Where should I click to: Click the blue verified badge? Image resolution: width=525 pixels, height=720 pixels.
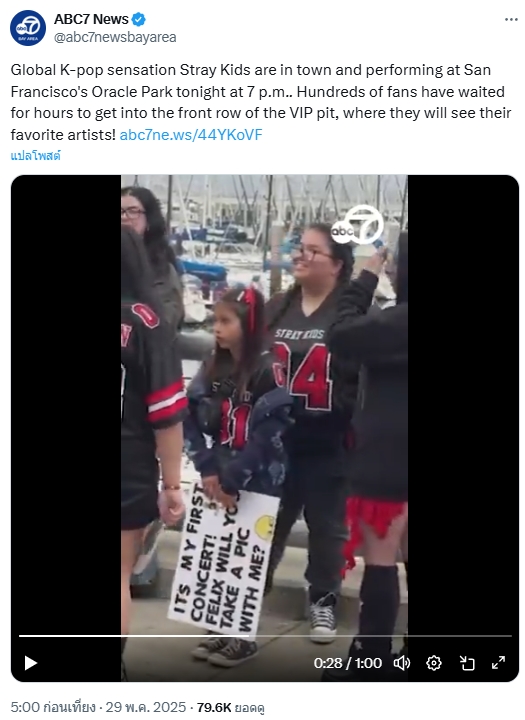pyautogui.click(x=139, y=19)
